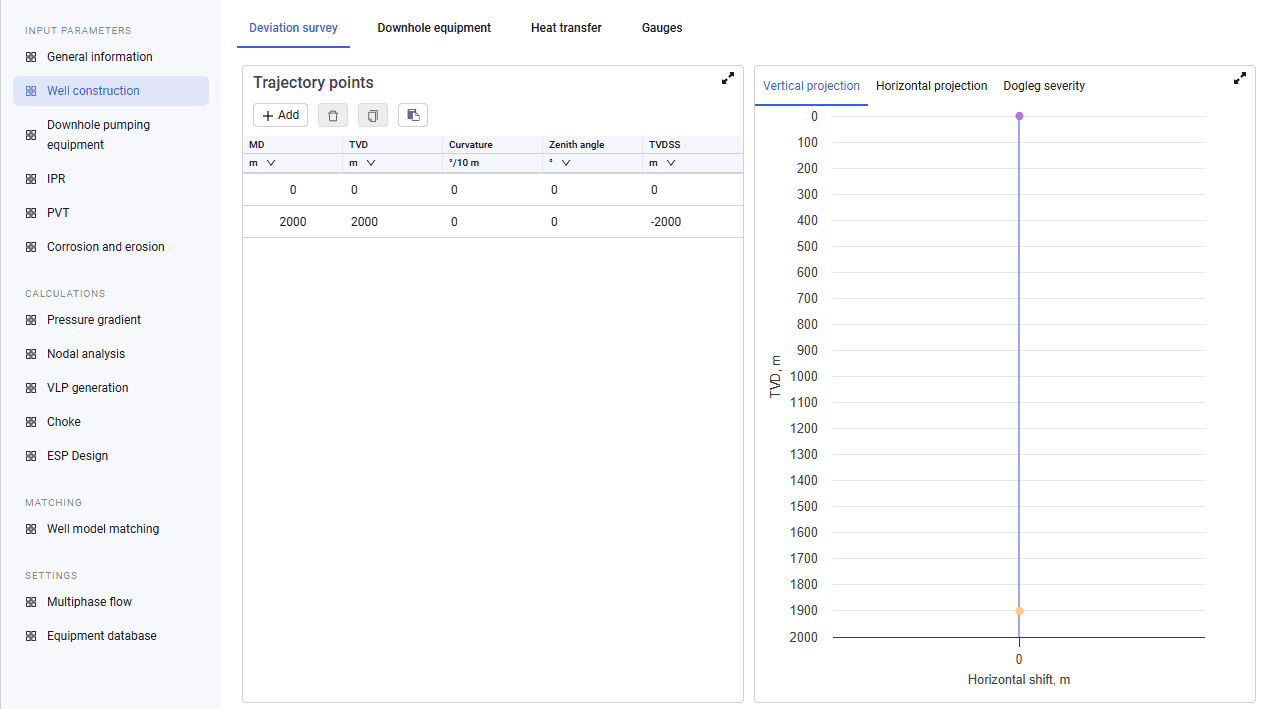Open the Heat transfer tab

tap(566, 28)
